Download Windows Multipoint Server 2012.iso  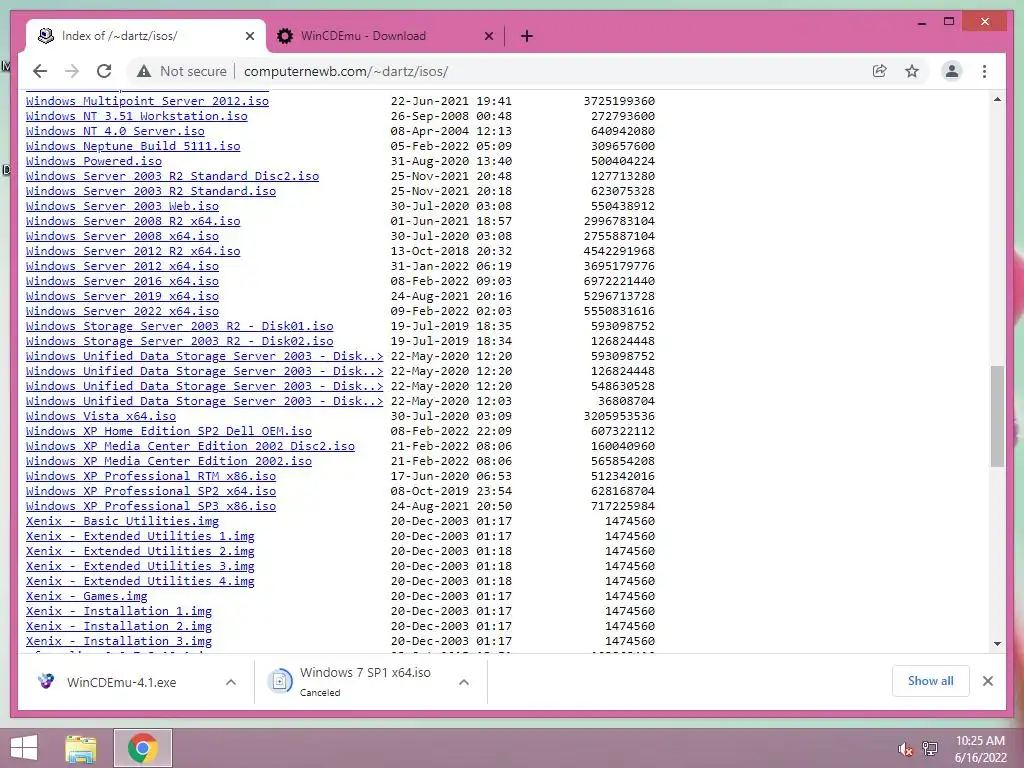pos(147,101)
